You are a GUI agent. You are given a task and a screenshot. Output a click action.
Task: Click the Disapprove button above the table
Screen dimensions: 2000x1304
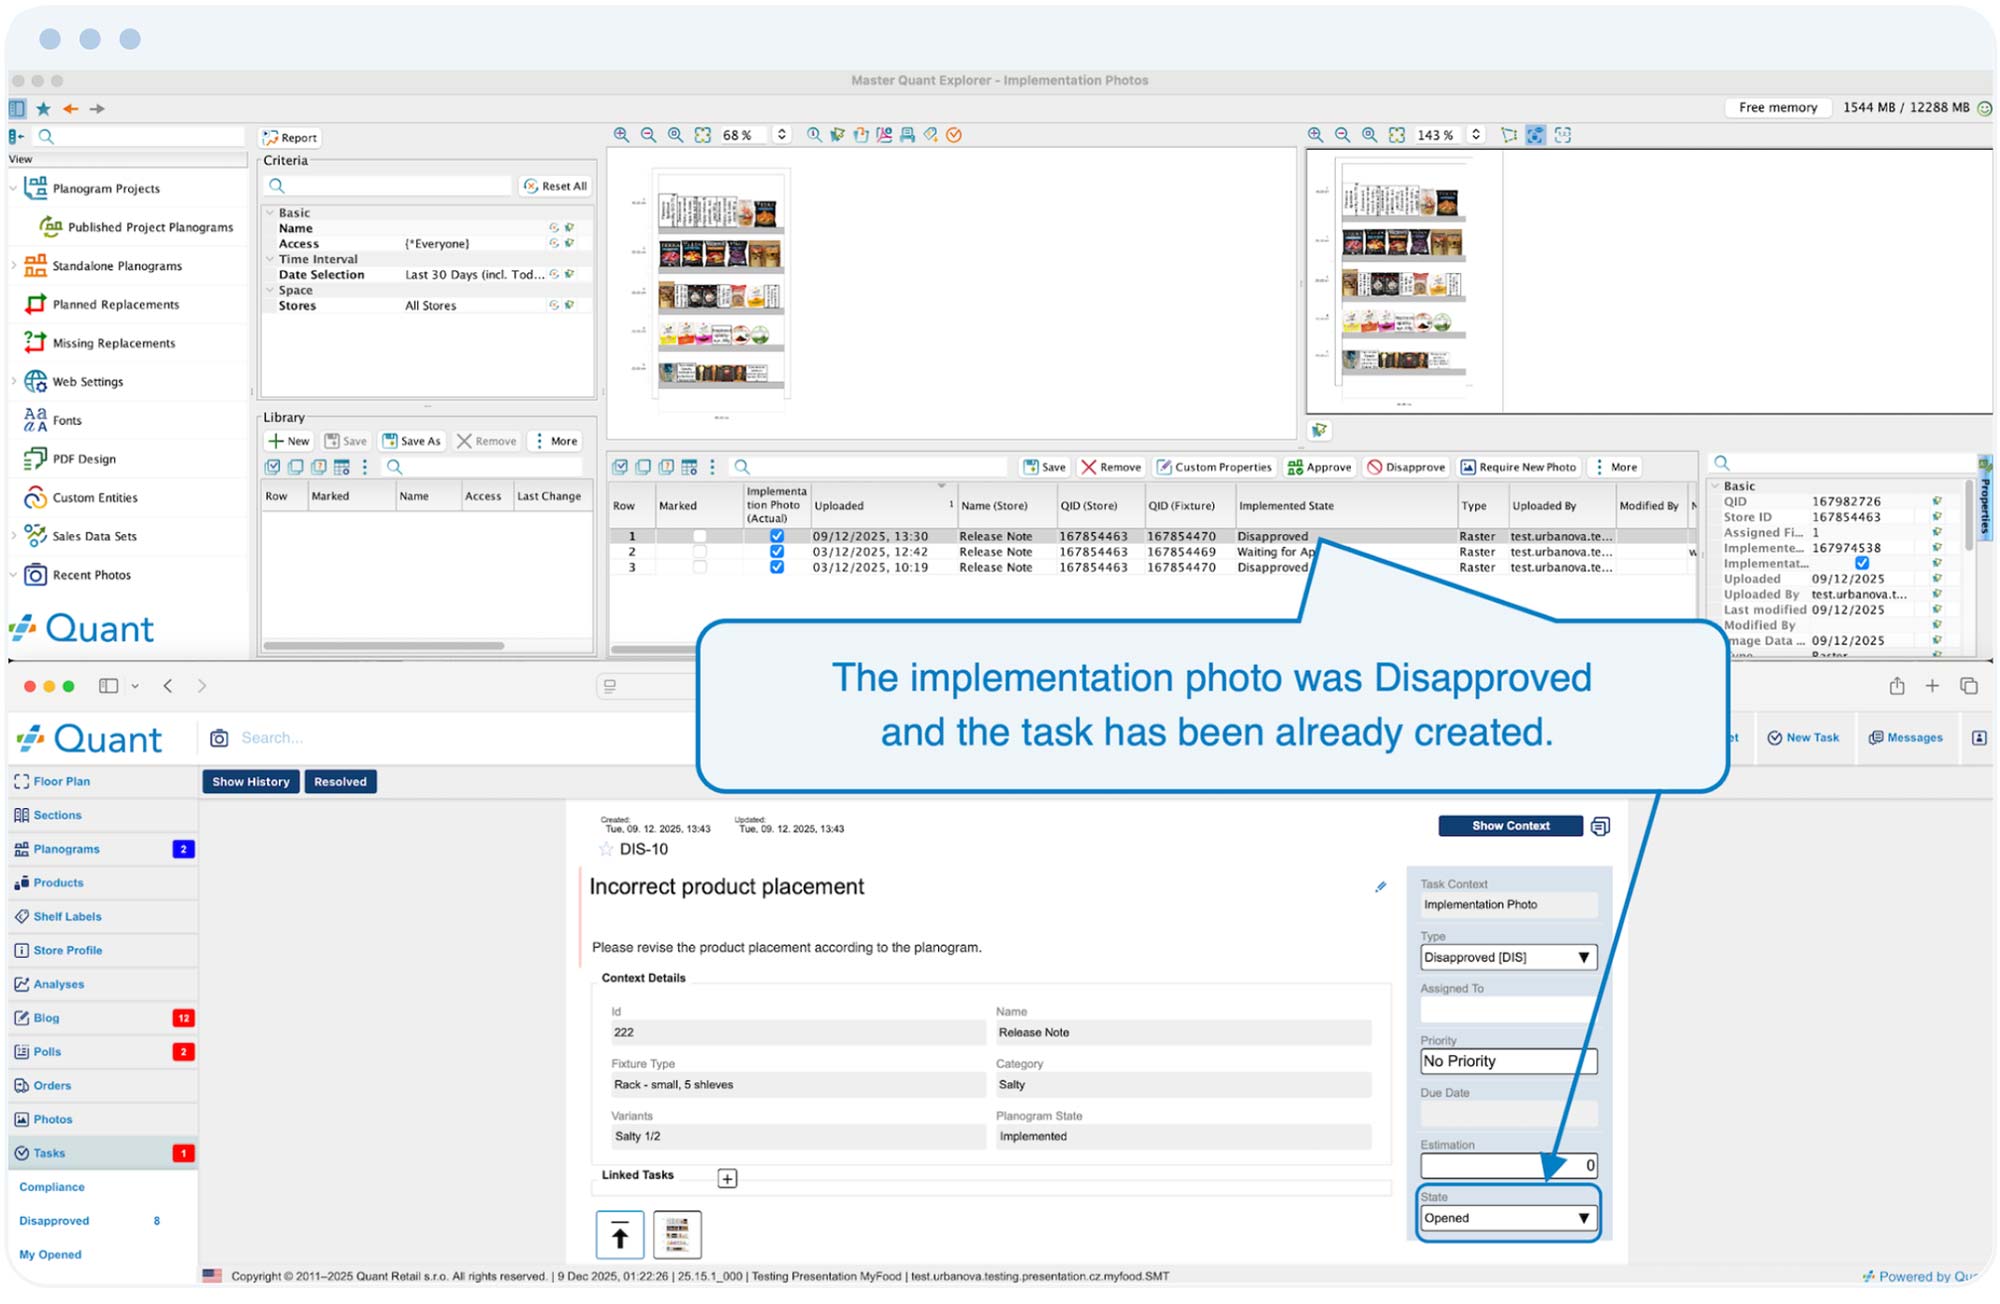(1406, 467)
